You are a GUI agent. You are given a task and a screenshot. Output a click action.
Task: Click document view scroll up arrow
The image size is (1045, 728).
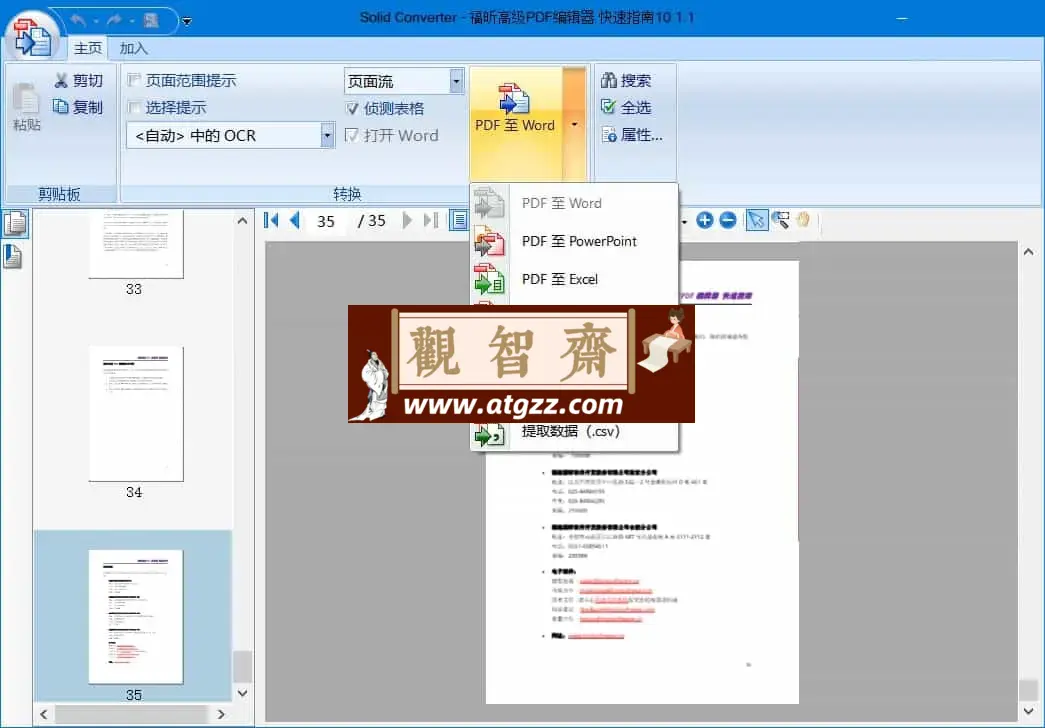point(1028,252)
